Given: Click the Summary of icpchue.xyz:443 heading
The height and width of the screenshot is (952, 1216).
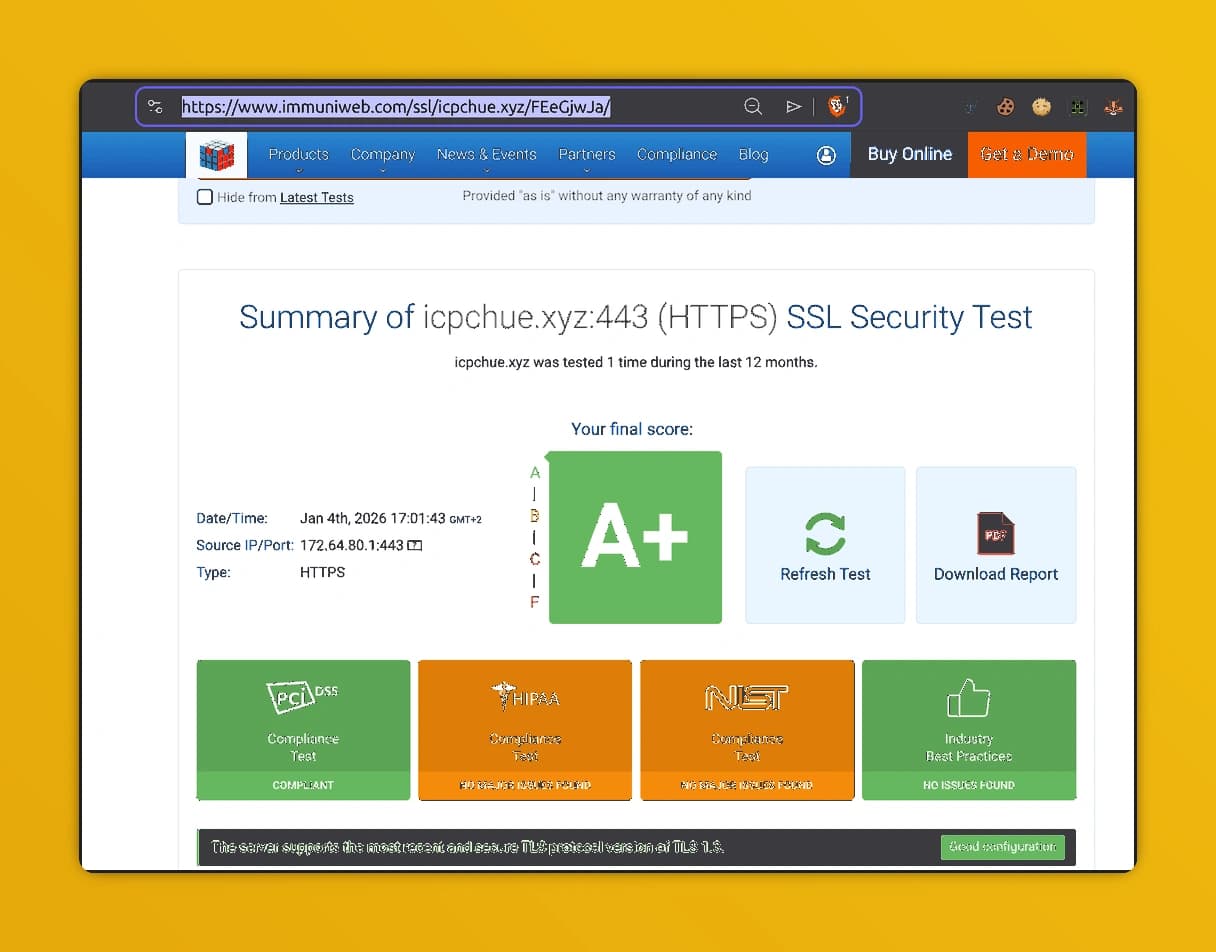Looking at the screenshot, I should click(636, 317).
